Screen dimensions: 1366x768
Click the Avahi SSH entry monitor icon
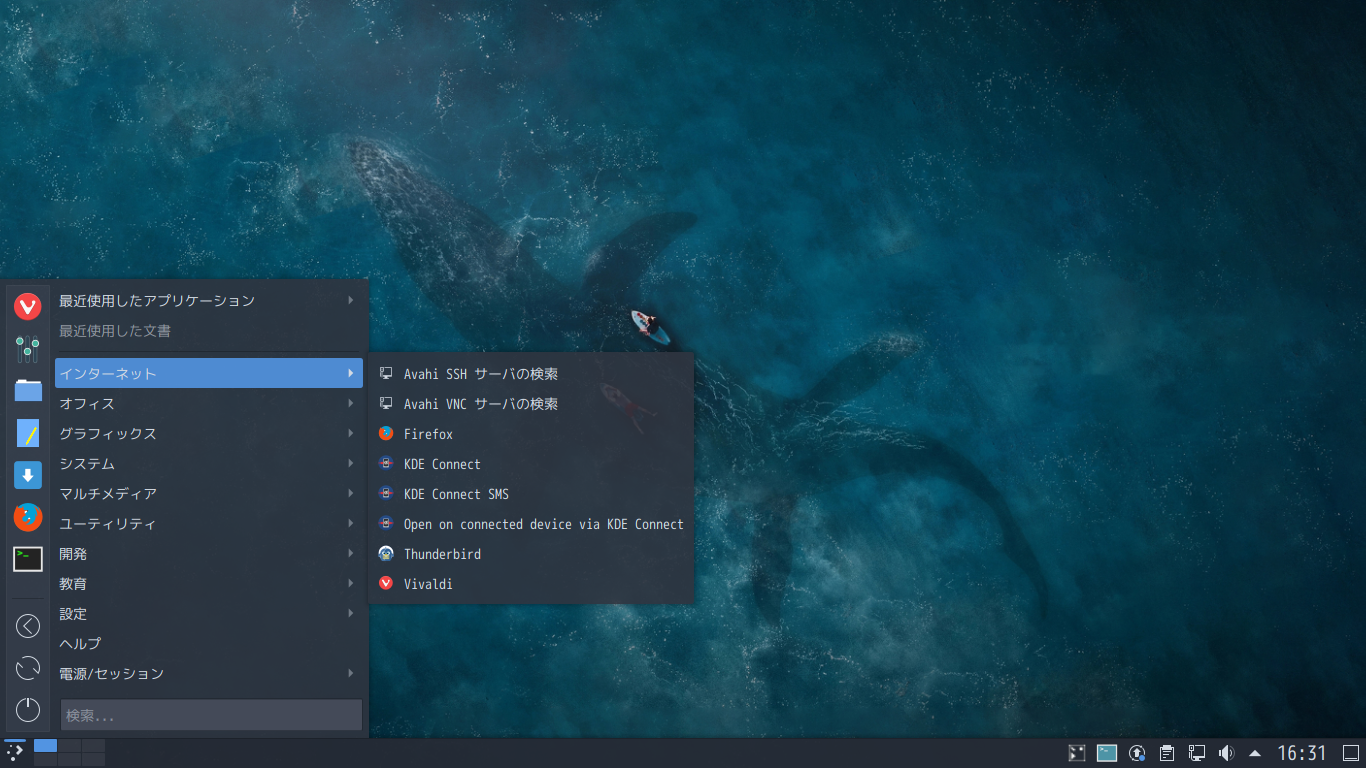(x=386, y=374)
